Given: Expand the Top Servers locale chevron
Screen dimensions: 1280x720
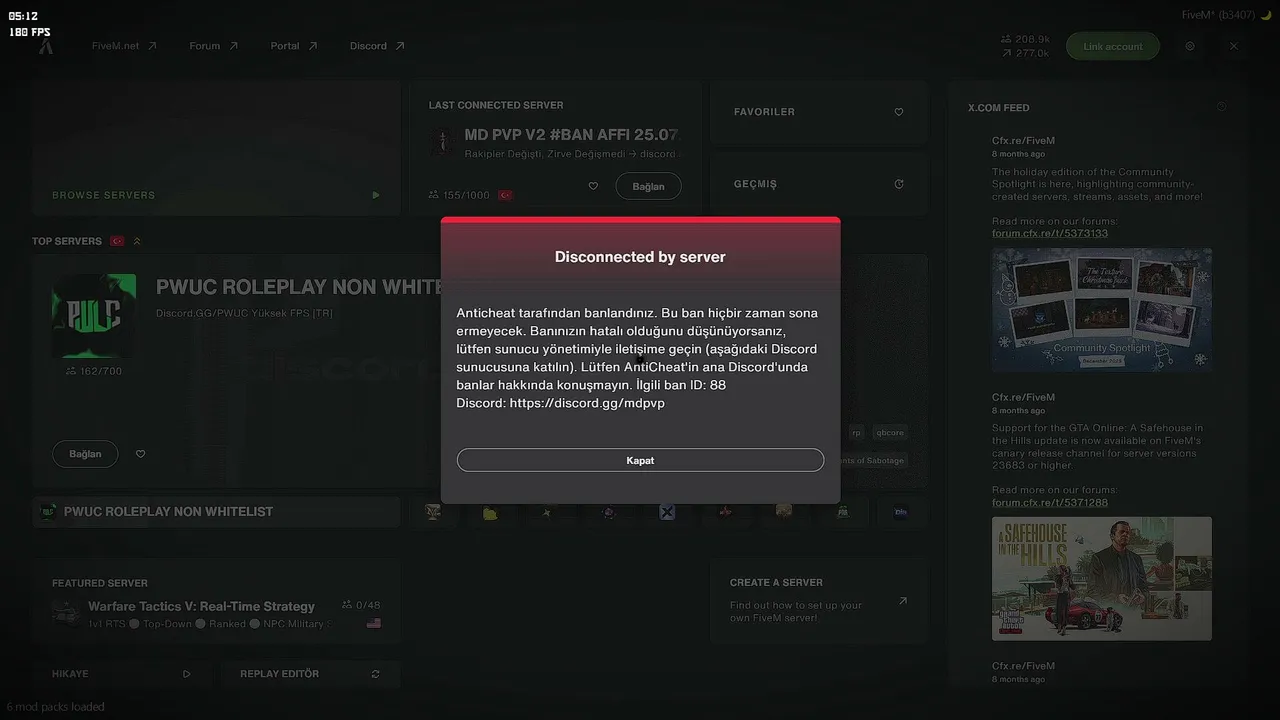Looking at the screenshot, I should point(137,241).
